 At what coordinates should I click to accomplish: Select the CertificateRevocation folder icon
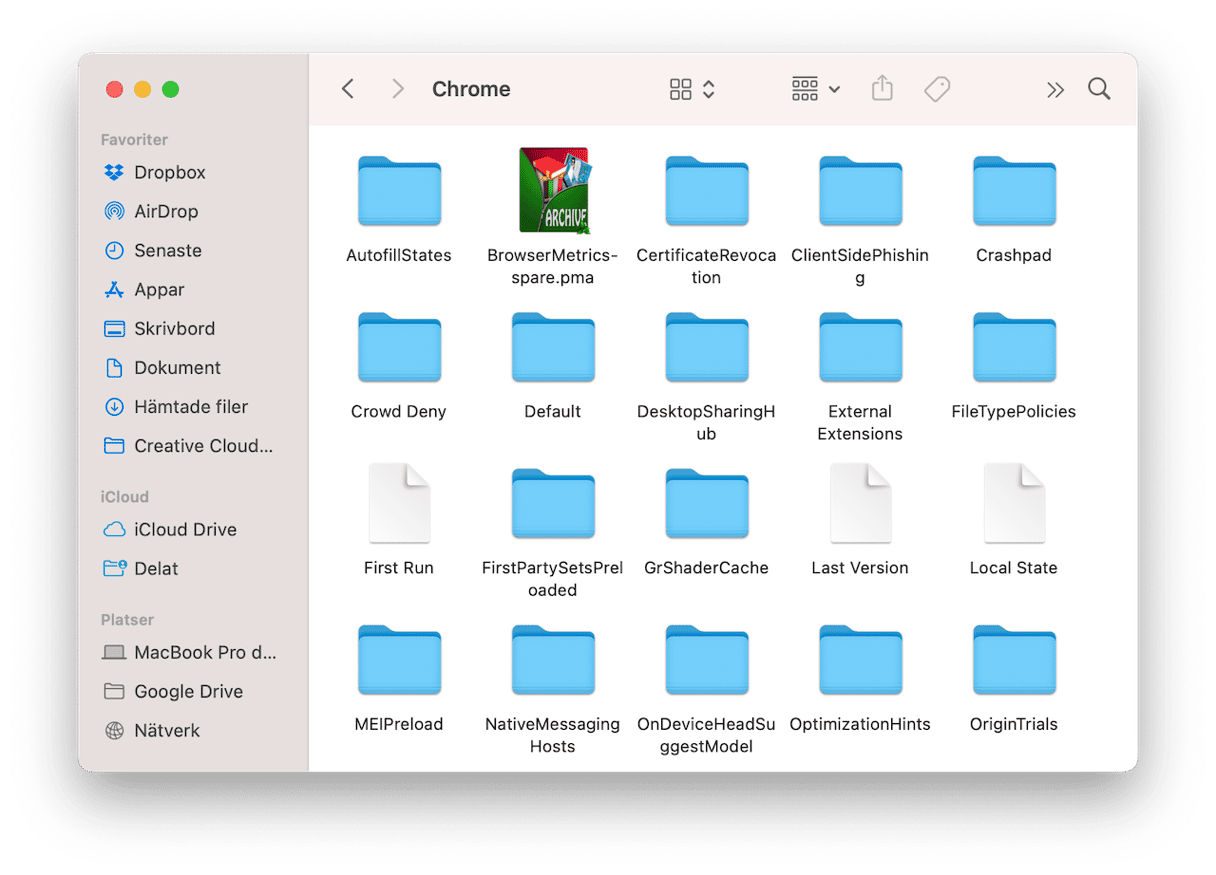pyautogui.click(x=707, y=191)
